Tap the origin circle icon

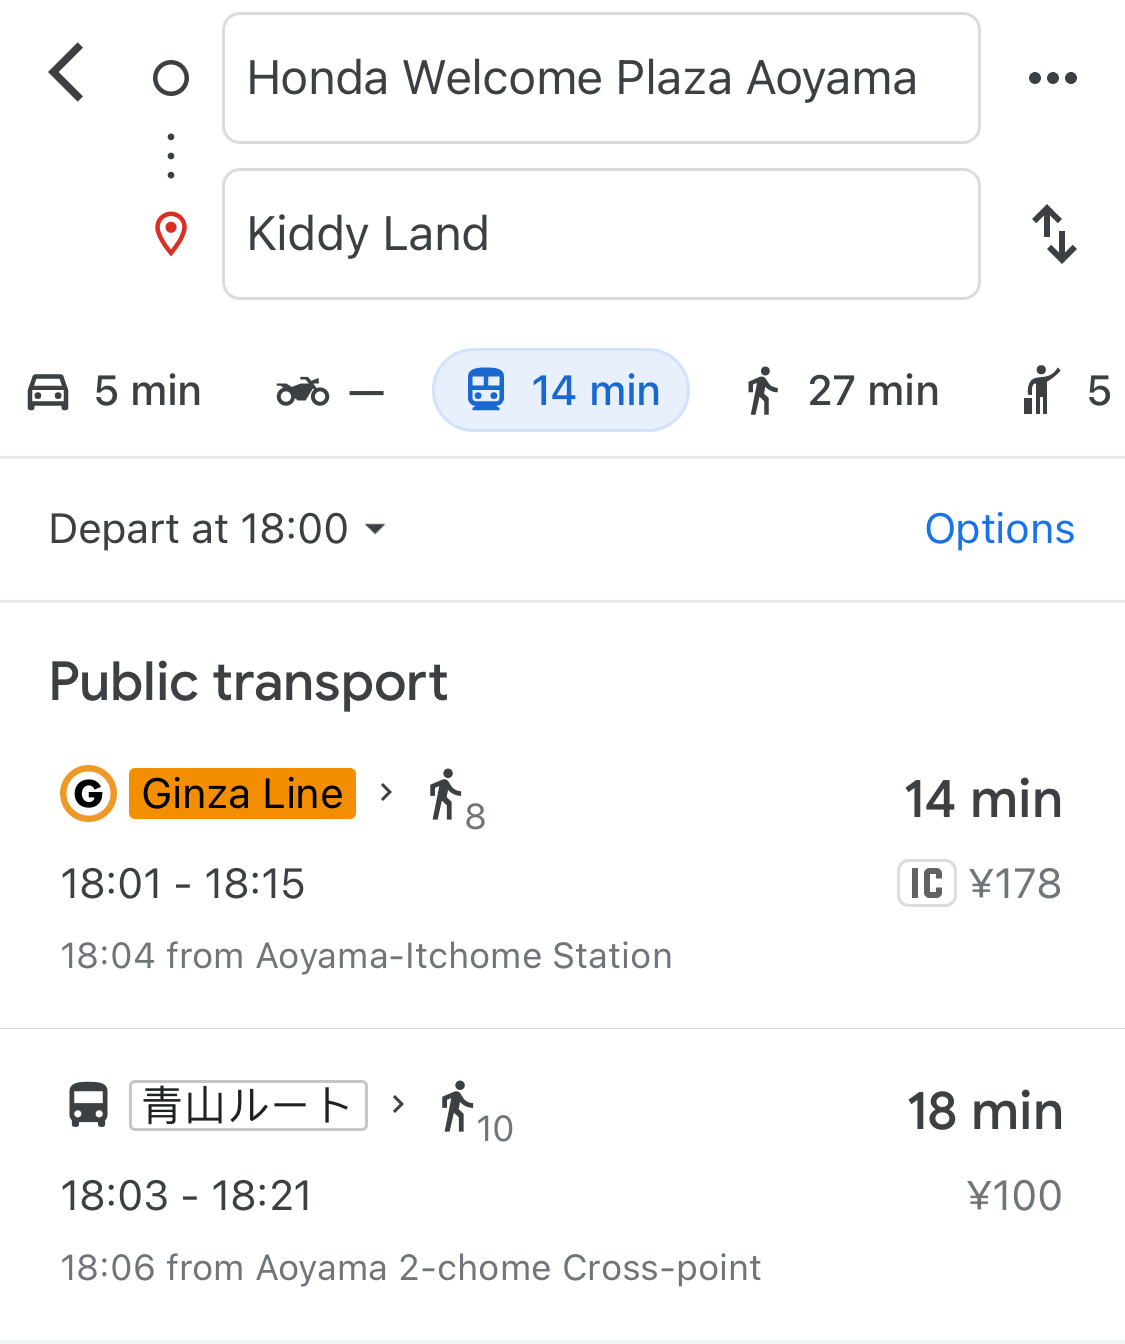click(x=171, y=78)
